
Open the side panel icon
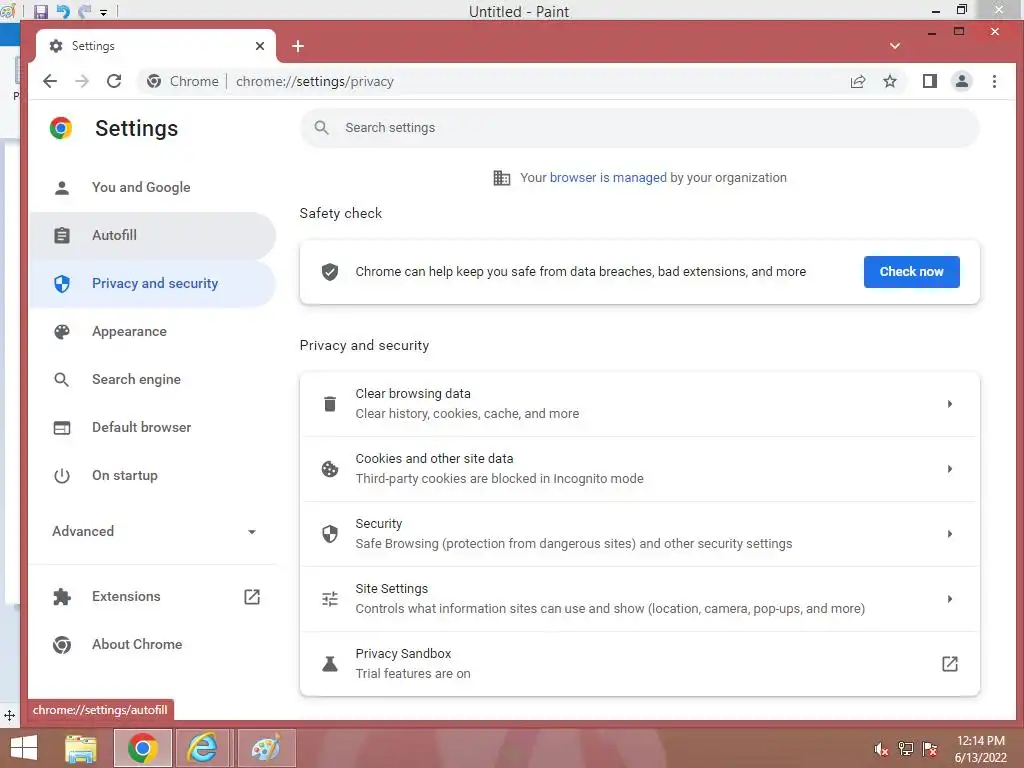pos(929,81)
